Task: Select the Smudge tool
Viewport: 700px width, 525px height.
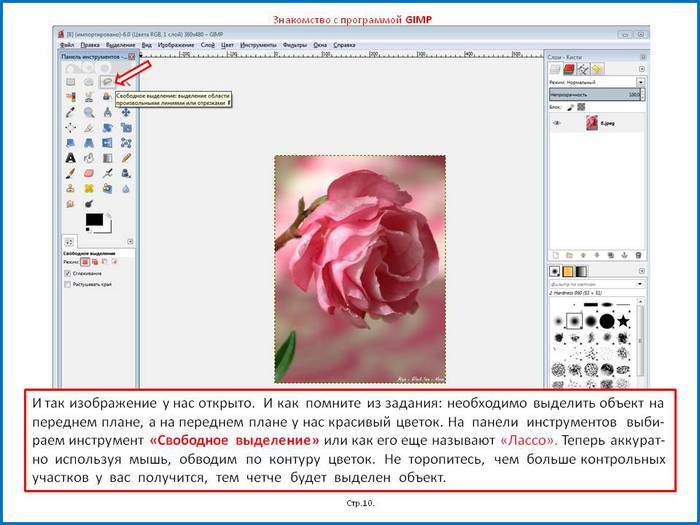Action: coord(71,204)
